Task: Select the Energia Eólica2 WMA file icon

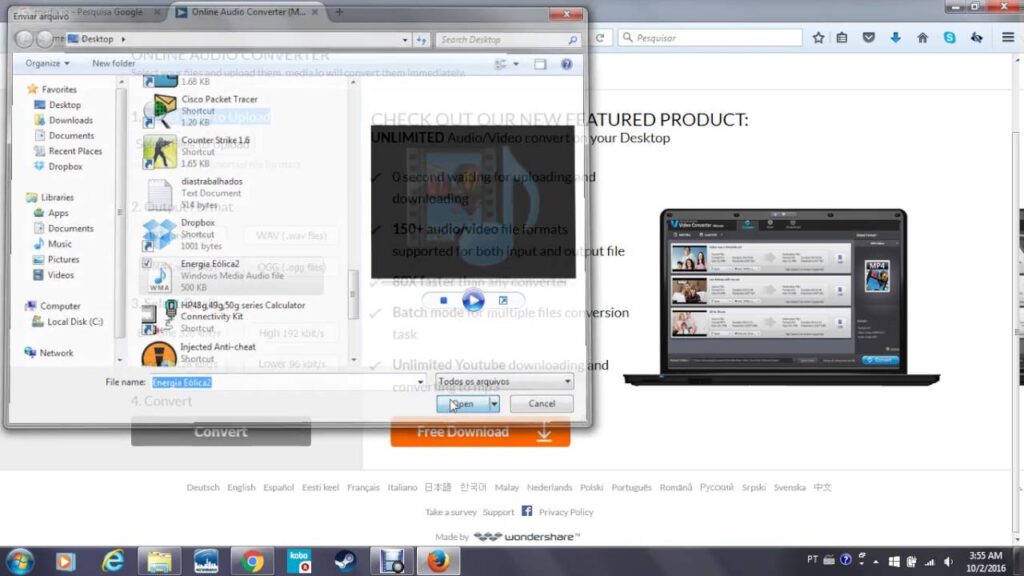Action: click(161, 278)
